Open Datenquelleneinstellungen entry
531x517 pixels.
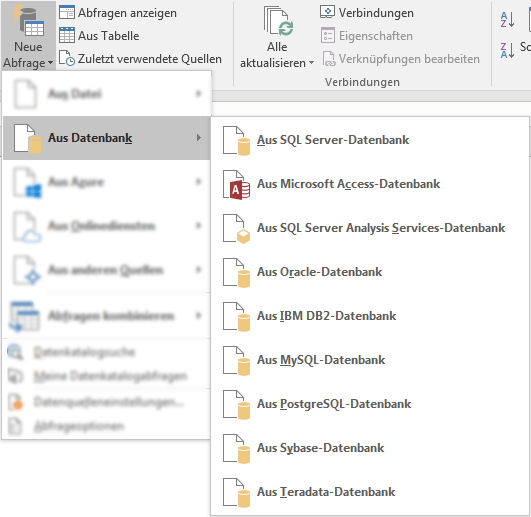(107, 402)
